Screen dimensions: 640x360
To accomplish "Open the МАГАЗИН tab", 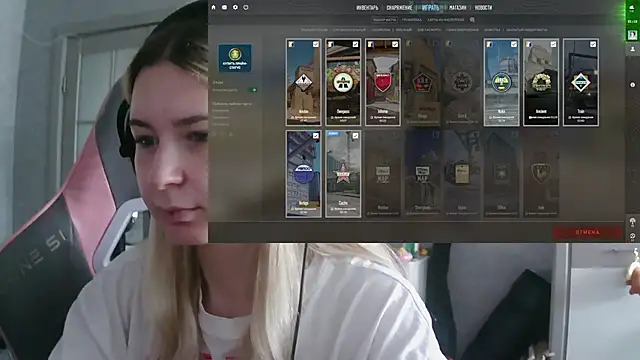I will (458, 7).
